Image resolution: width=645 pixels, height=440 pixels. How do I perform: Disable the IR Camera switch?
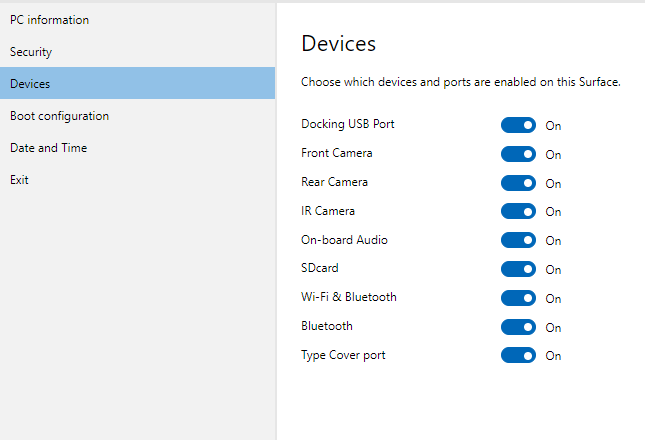[x=518, y=211]
